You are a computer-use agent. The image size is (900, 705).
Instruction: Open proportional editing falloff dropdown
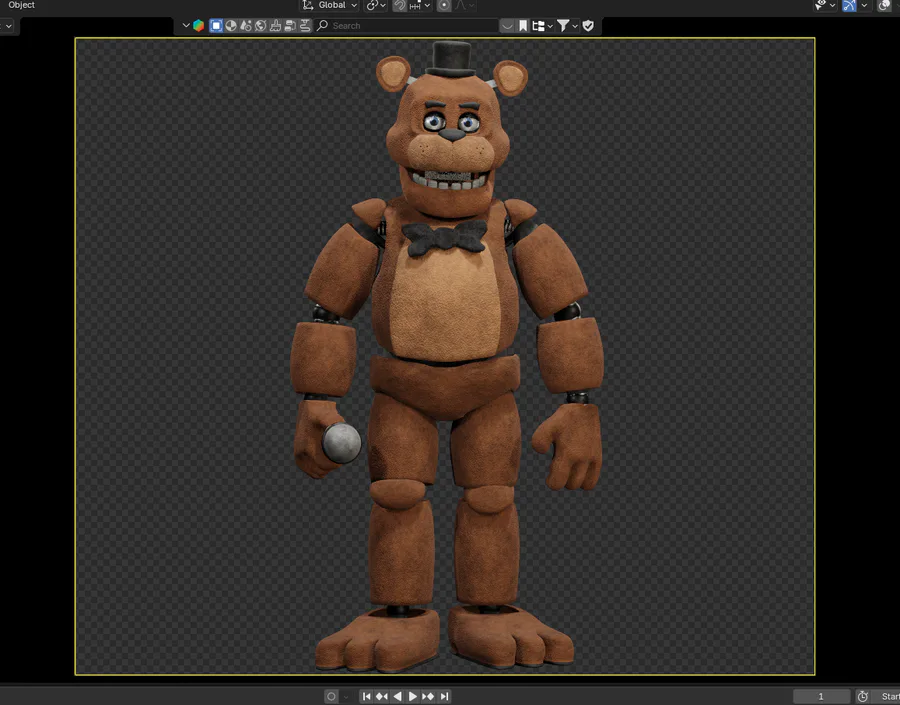click(464, 5)
